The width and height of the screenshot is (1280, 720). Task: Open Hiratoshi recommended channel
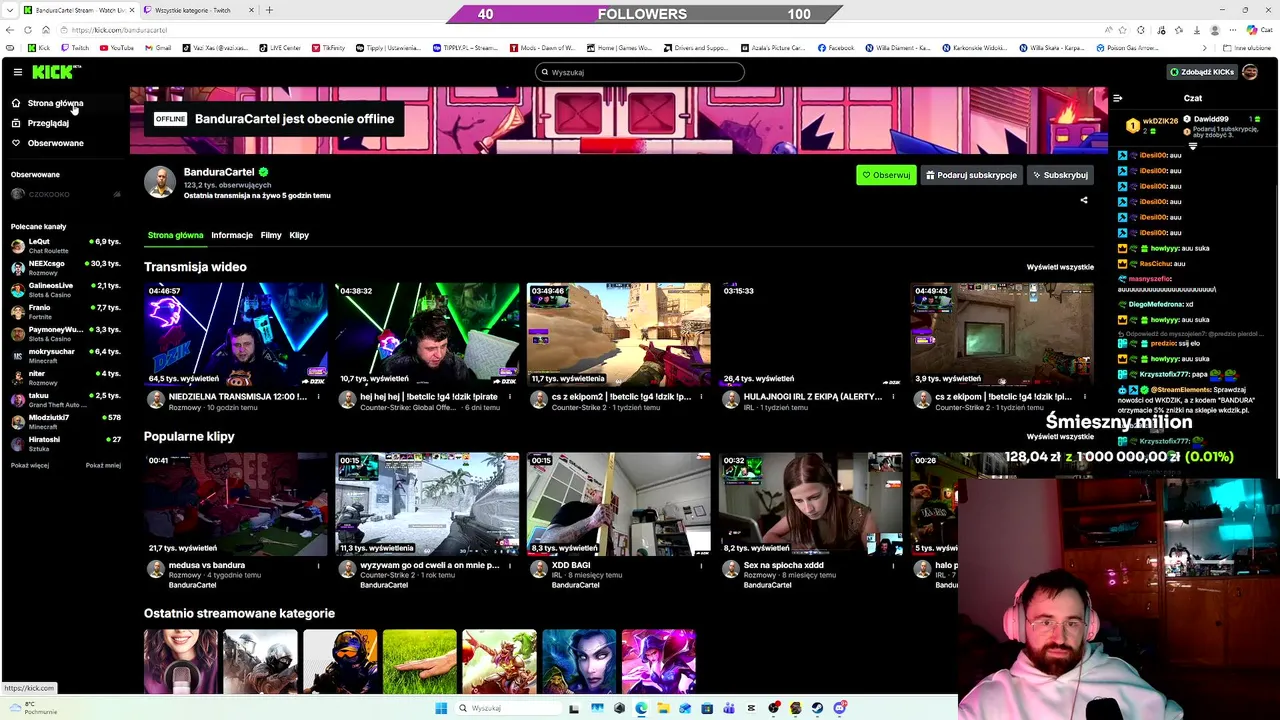coord(66,443)
